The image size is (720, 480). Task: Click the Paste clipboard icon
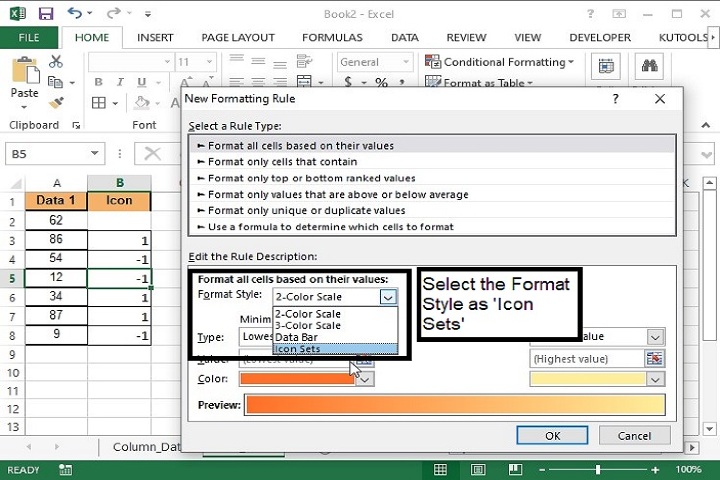pyautogui.click(x=25, y=71)
